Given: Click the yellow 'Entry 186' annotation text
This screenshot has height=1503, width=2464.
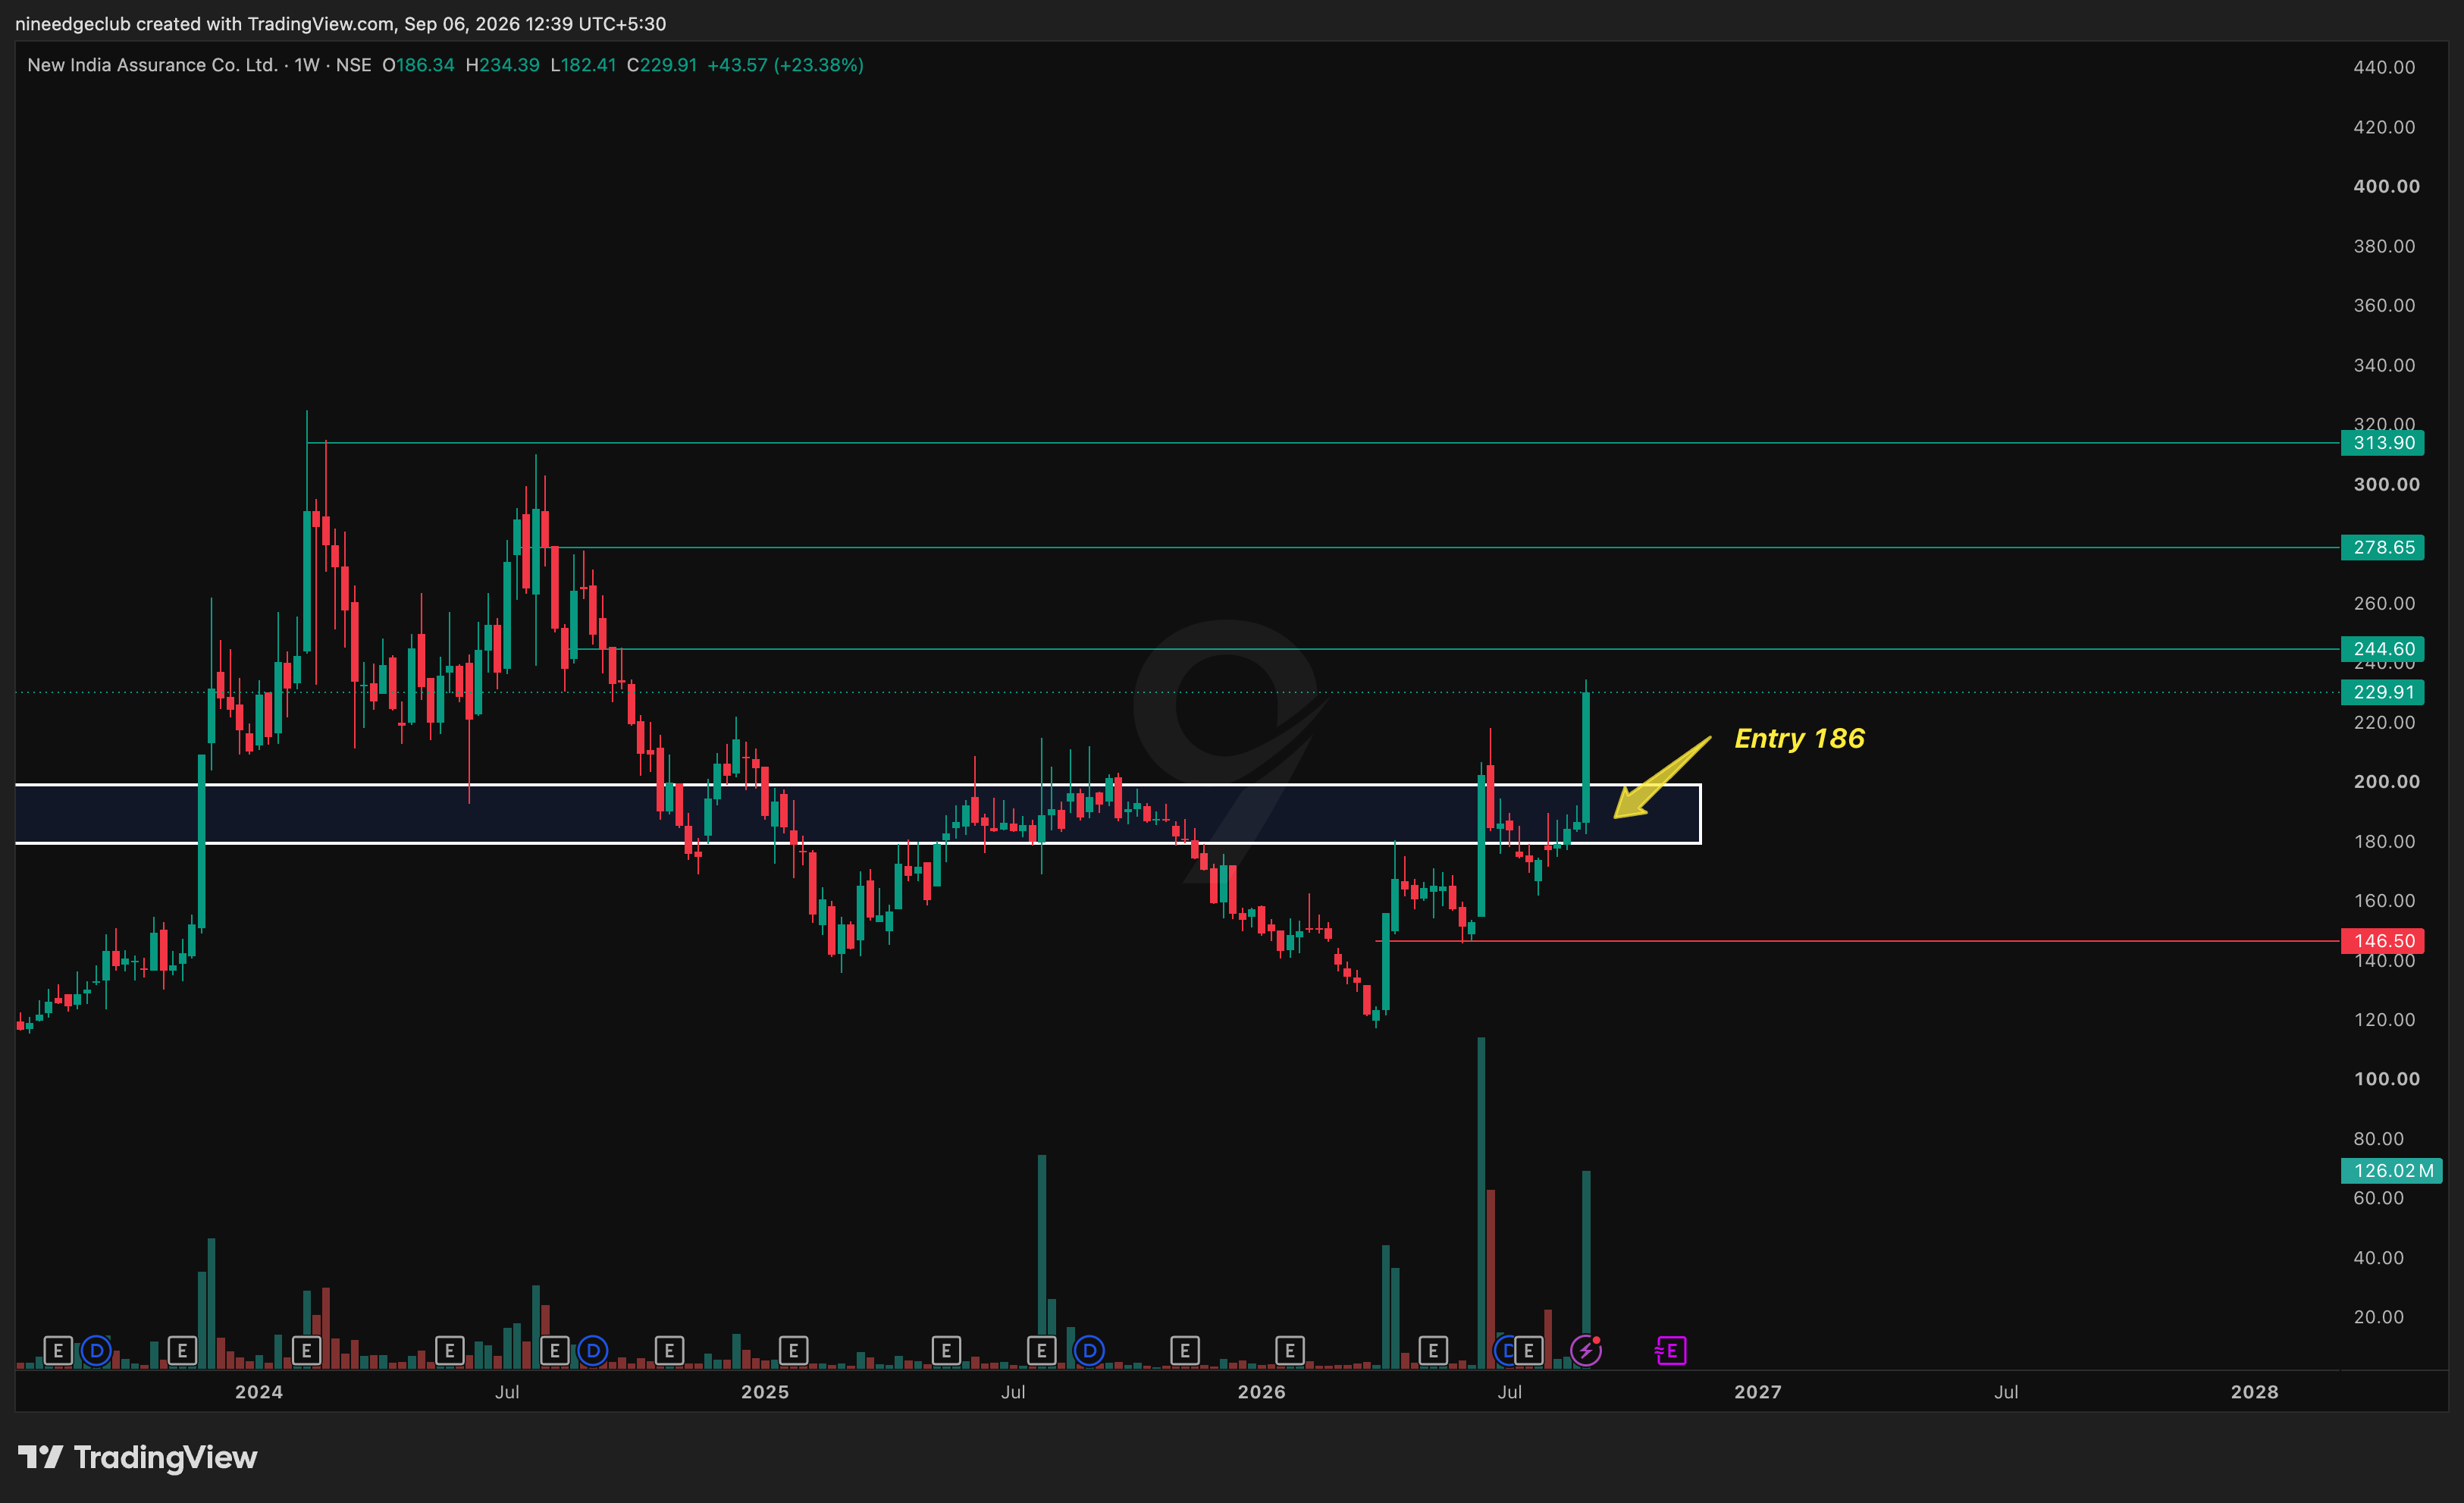Looking at the screenshot, I should click(1799, 738).
